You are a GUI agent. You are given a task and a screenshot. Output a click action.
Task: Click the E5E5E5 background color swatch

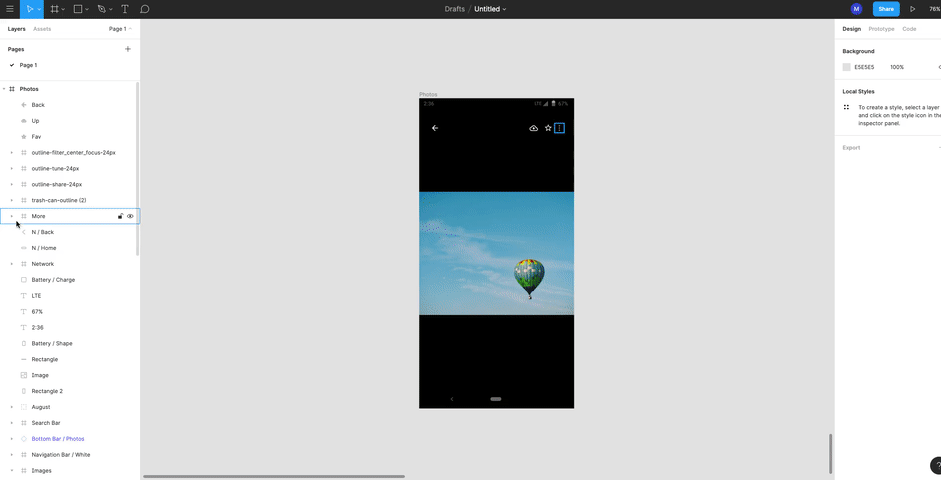click(x=846, y=67)
